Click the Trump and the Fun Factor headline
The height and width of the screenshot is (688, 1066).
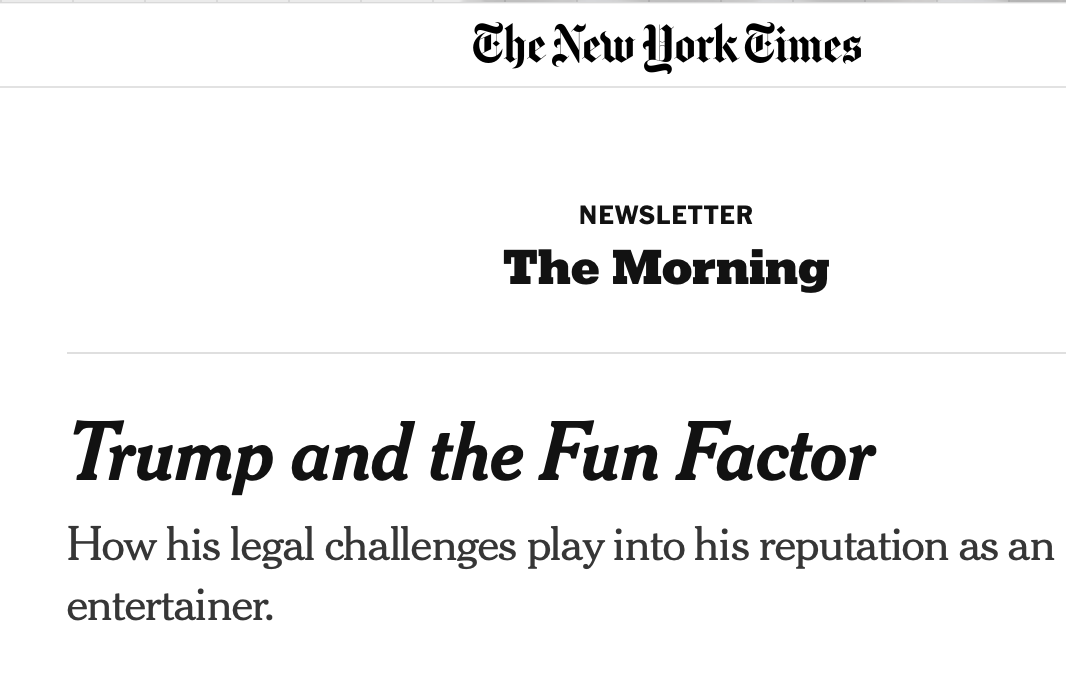tap(473, 454)
